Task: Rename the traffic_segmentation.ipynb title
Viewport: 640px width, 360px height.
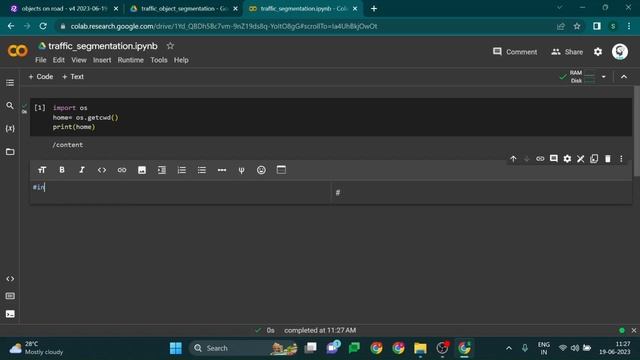Action: (102, 46)
